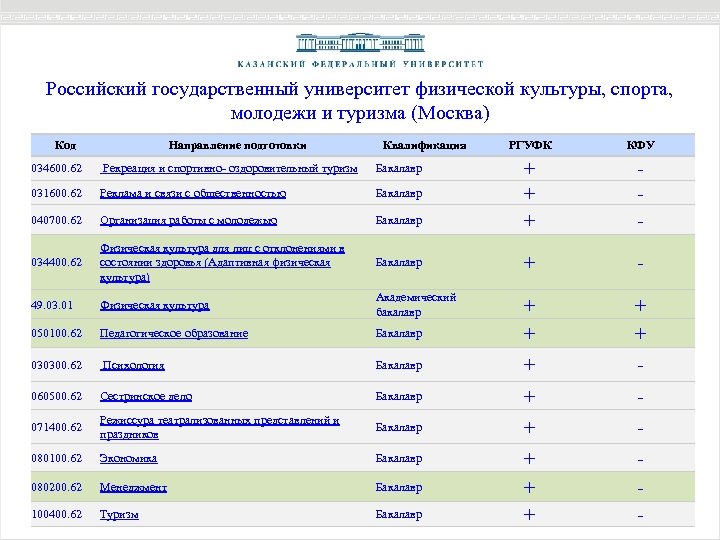The width and height of the screenshot is (720, 540).
Task: Open link Организация работы с молодежью
Action: point(188,221)
